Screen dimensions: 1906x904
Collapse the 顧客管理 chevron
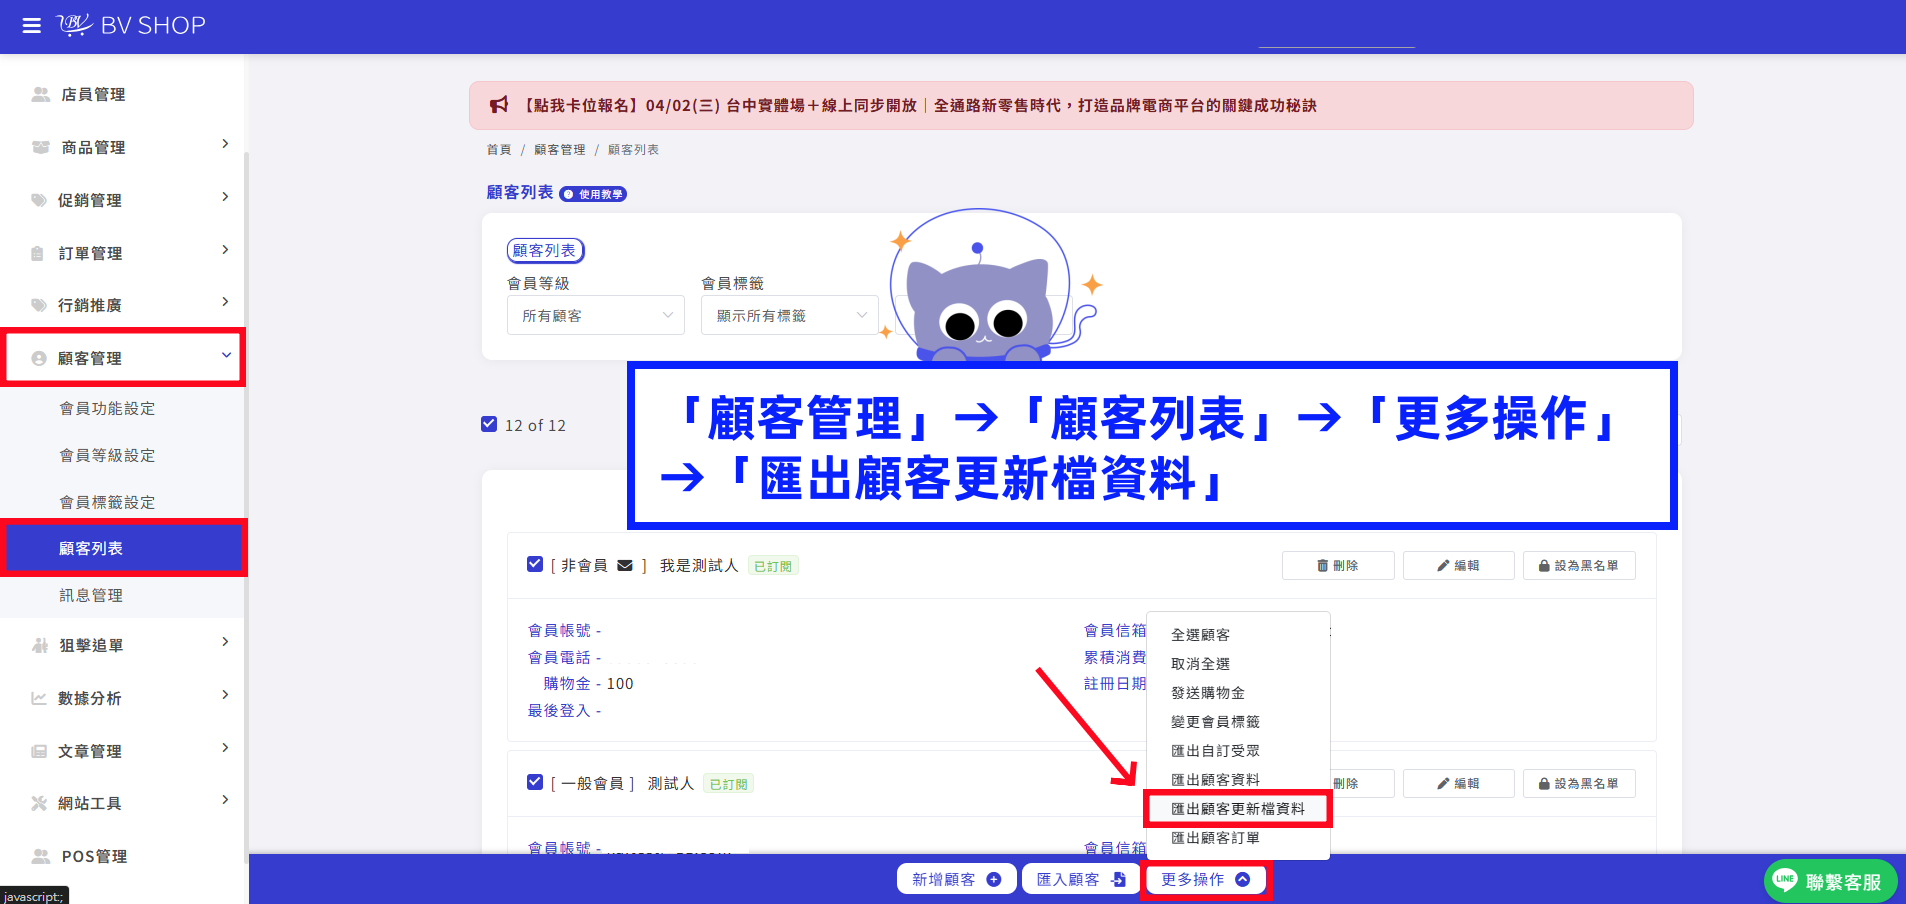226,355
